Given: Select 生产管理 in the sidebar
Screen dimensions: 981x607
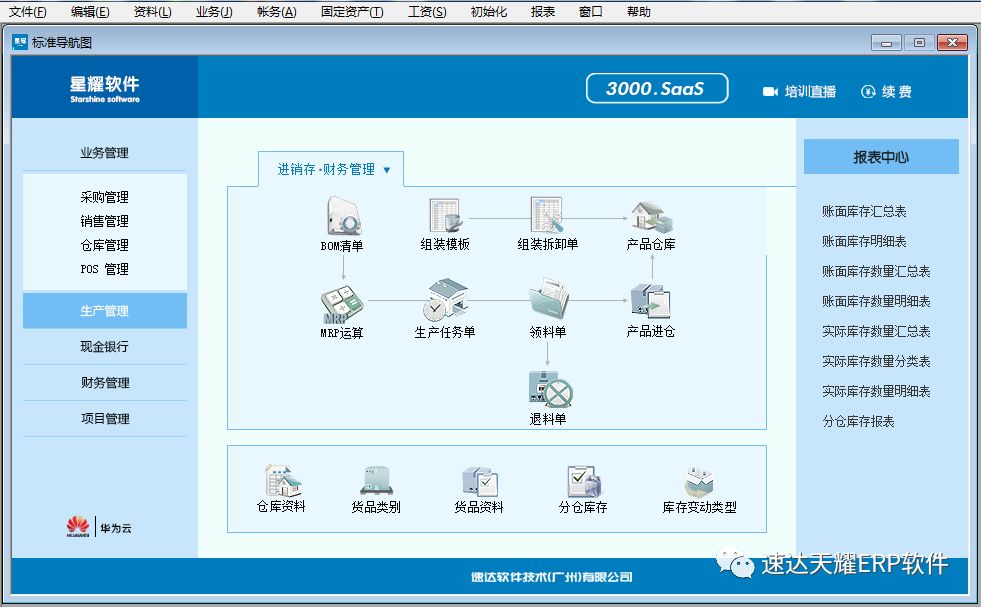Looking at the screenshot, I should click(x=105, y=311).
